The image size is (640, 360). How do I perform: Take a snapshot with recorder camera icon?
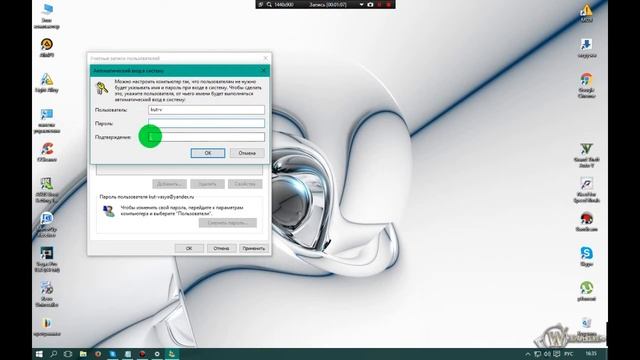coord(370,4)
